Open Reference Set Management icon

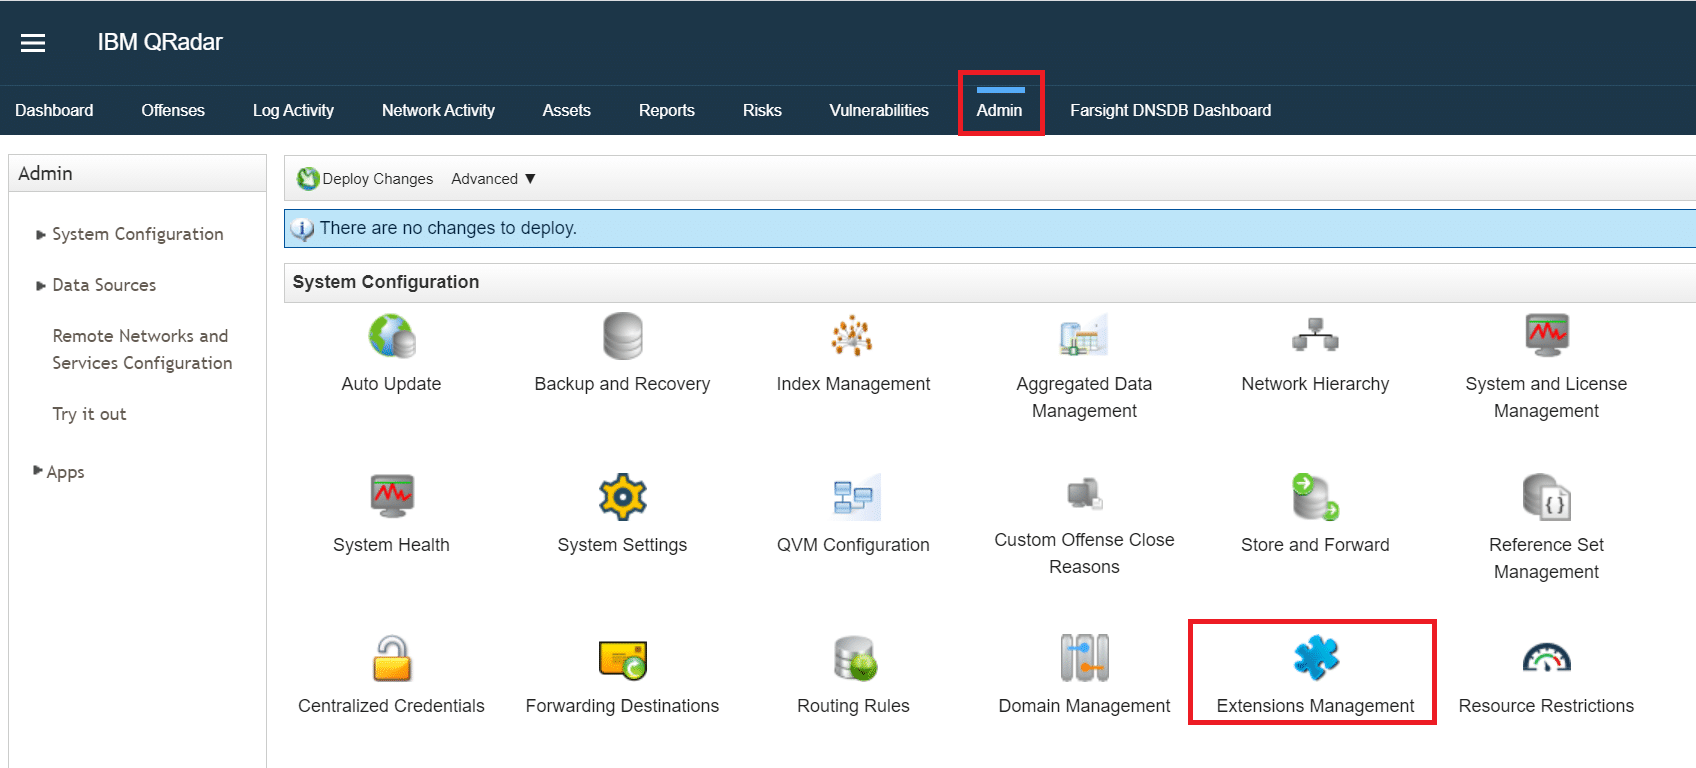point(1547,497)
